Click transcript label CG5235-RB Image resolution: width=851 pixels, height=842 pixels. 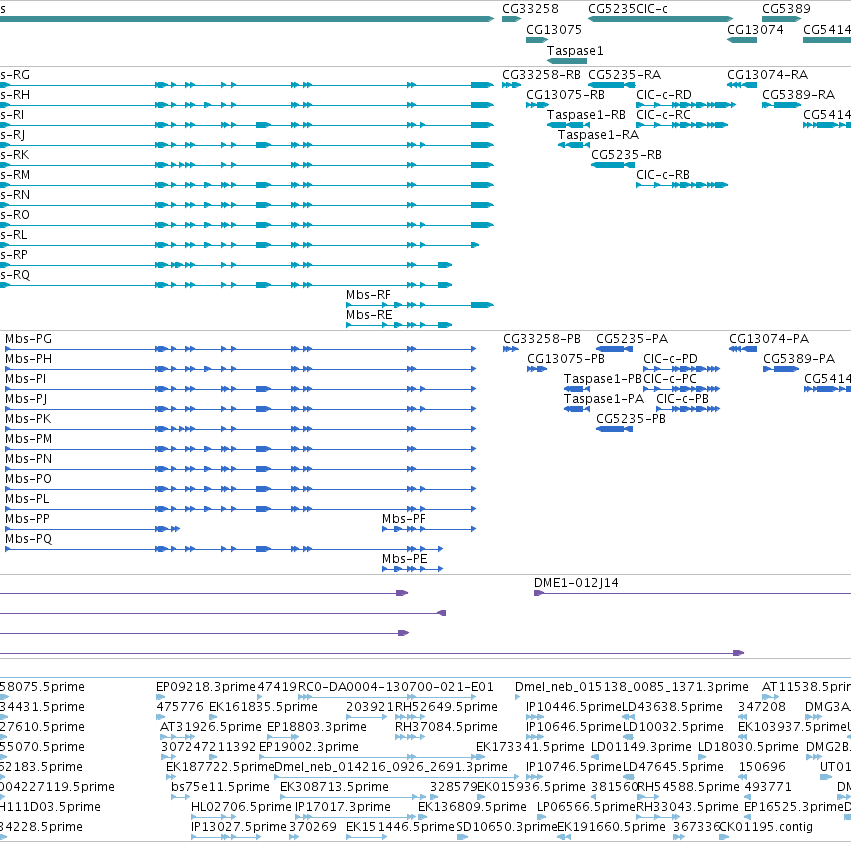click(x=626, y=155)
